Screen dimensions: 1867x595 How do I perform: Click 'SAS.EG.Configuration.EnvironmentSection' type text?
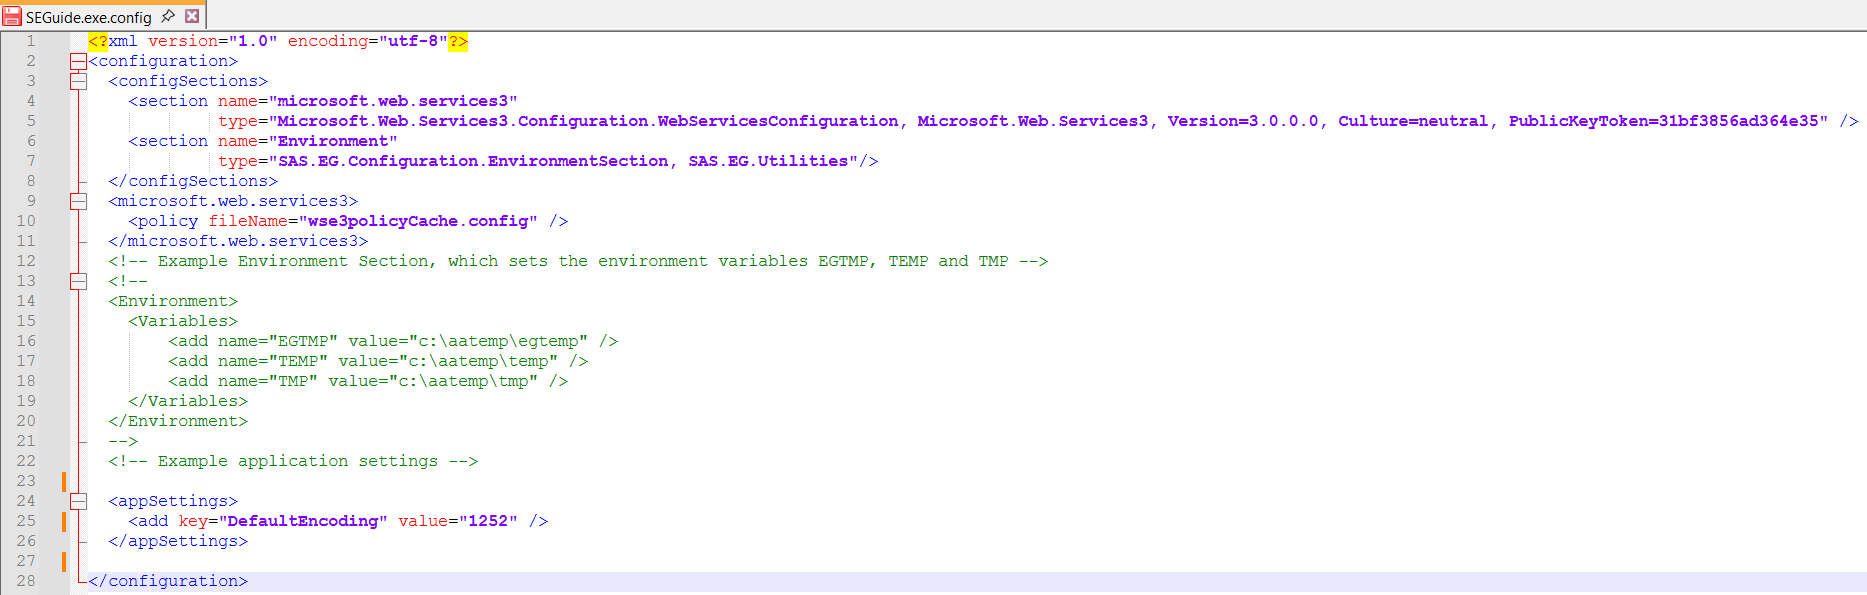coord(473,161)
